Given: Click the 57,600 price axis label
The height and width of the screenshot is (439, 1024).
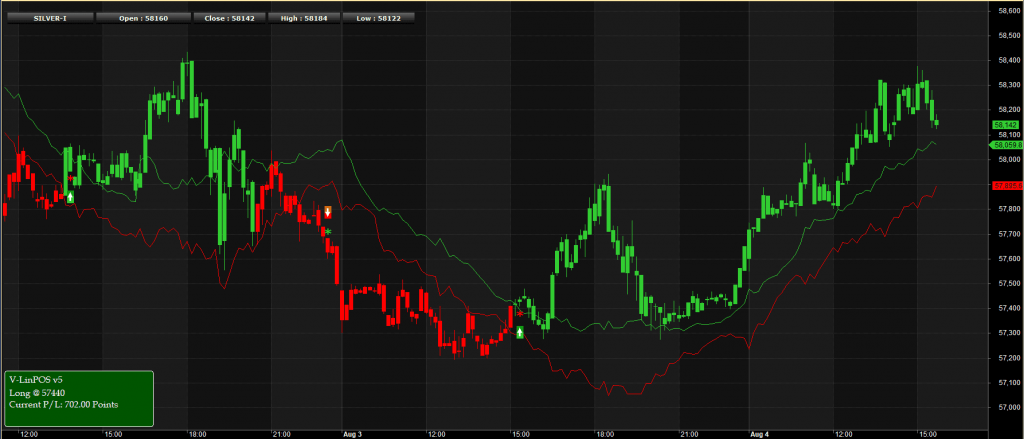Looking at the screenshot, I should [1008, 259].
